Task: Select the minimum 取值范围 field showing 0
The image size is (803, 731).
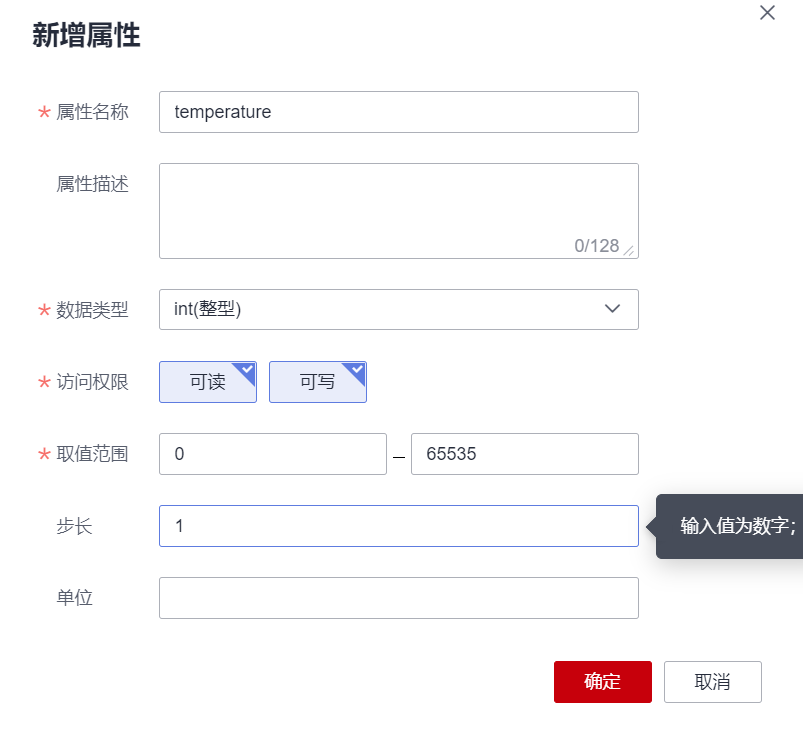Action: [x=272, y=454]
